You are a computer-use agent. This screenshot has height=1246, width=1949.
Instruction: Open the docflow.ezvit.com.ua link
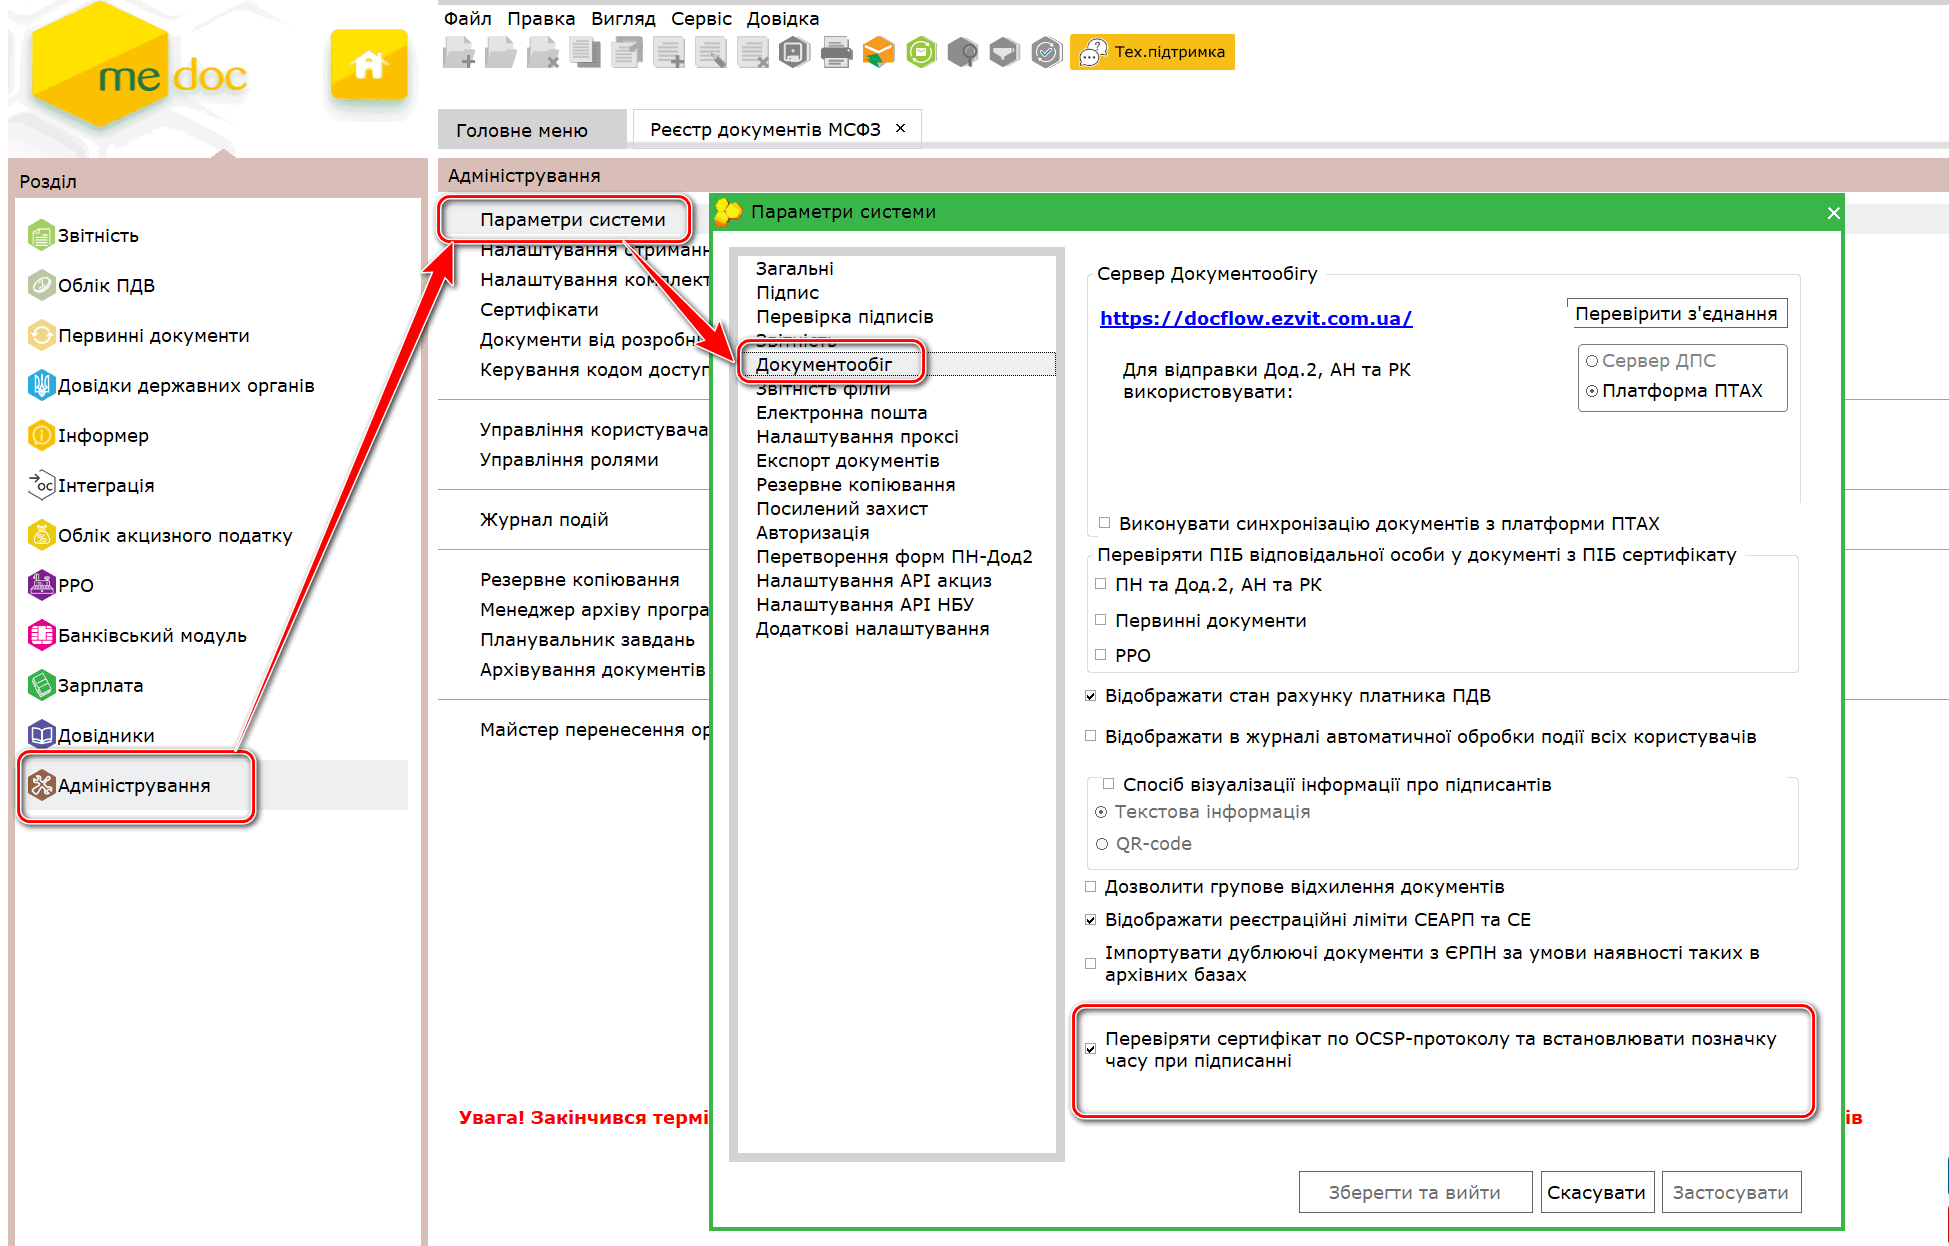tap(1255, 318)
